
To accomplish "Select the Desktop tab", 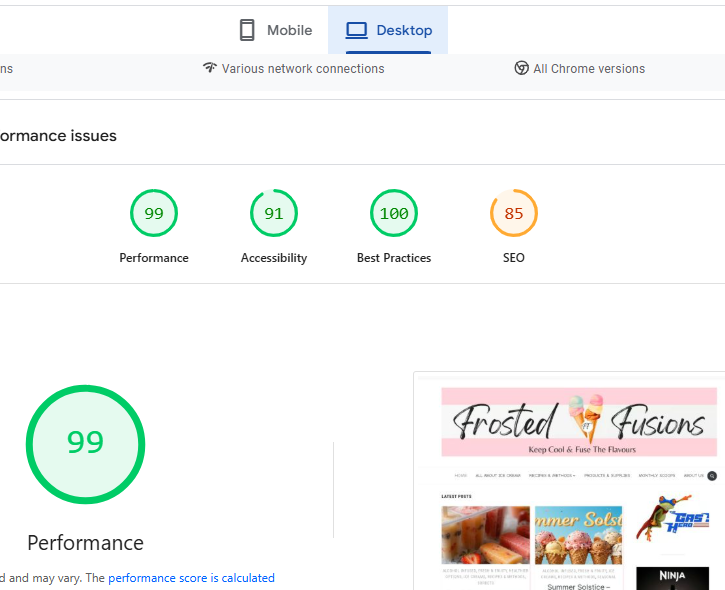I will 388,30.
